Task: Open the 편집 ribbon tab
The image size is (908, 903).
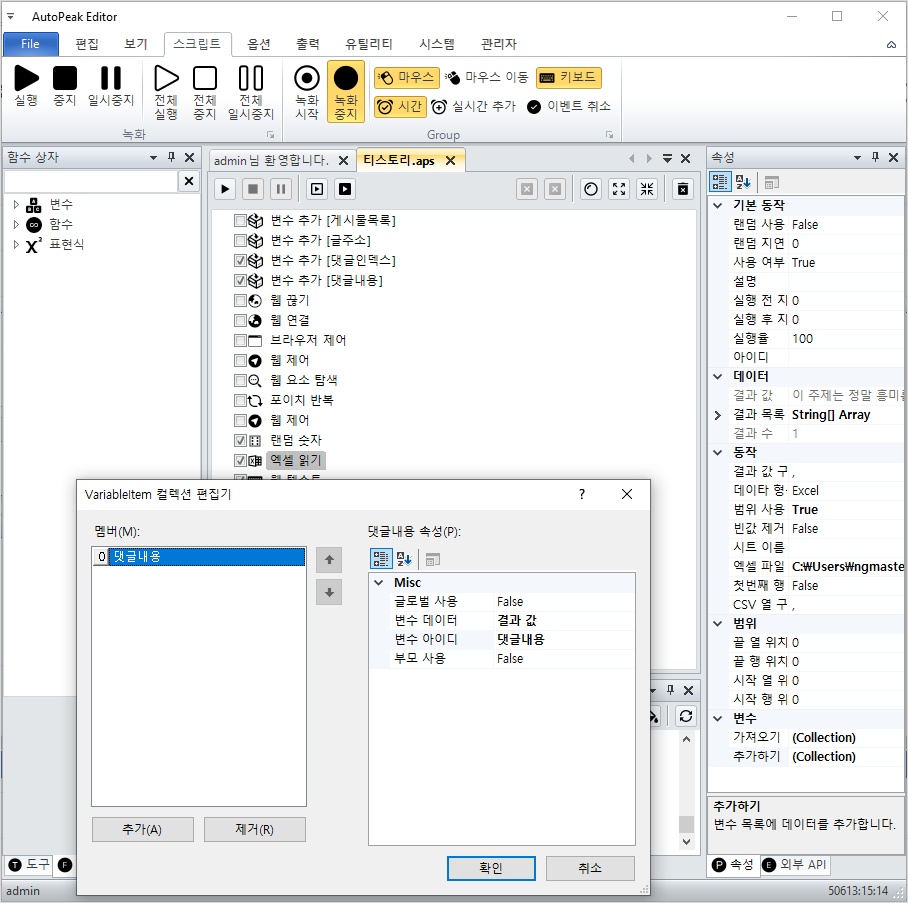Action: tap(87, 44)
